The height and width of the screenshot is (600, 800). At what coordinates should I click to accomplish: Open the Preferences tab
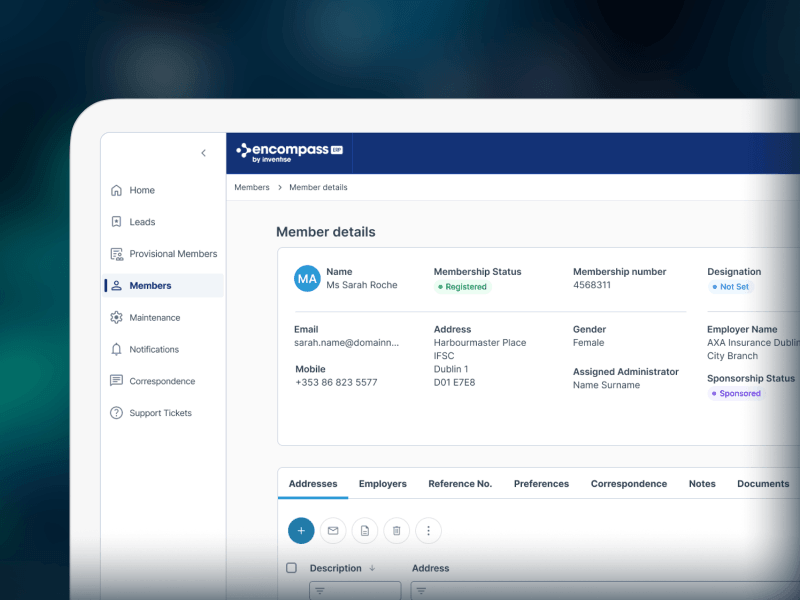coord(541,484)
